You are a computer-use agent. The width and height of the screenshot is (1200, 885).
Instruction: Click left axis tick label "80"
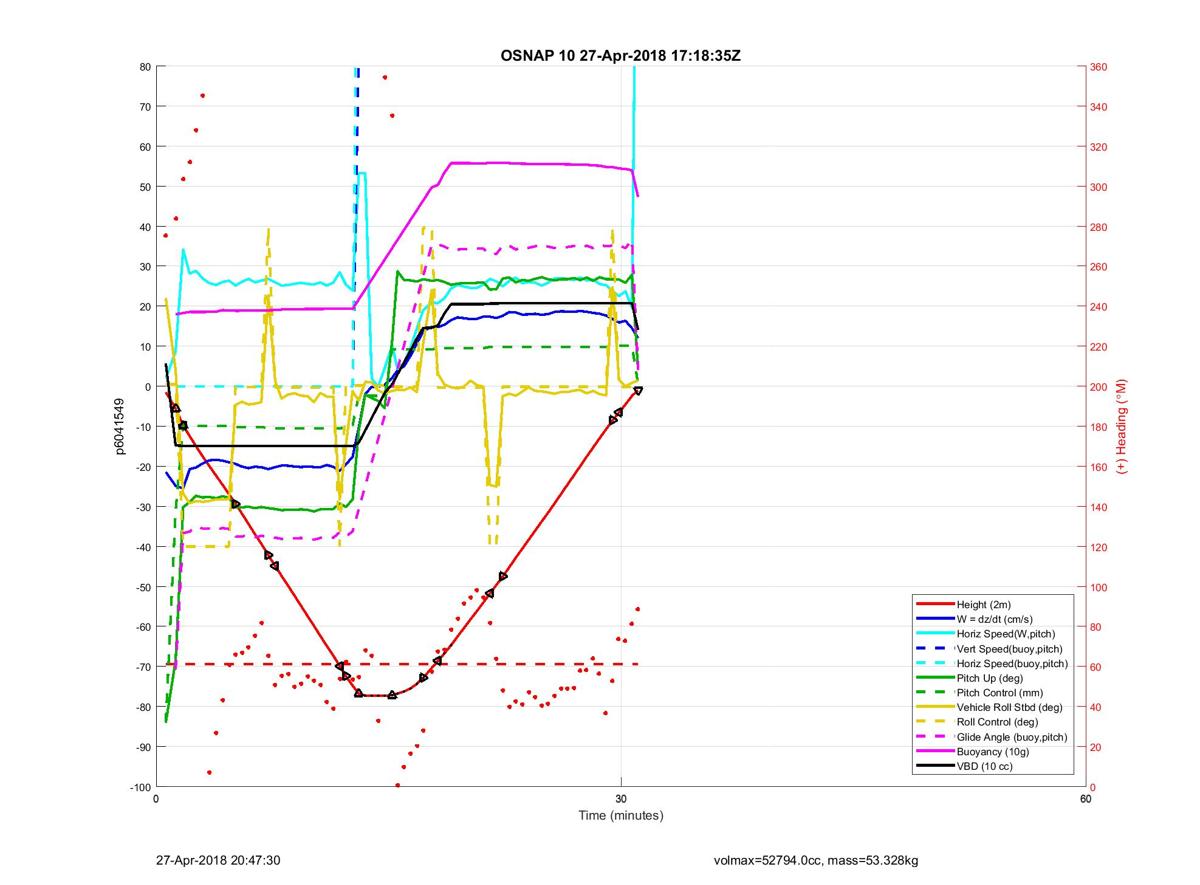pos(144,67)
